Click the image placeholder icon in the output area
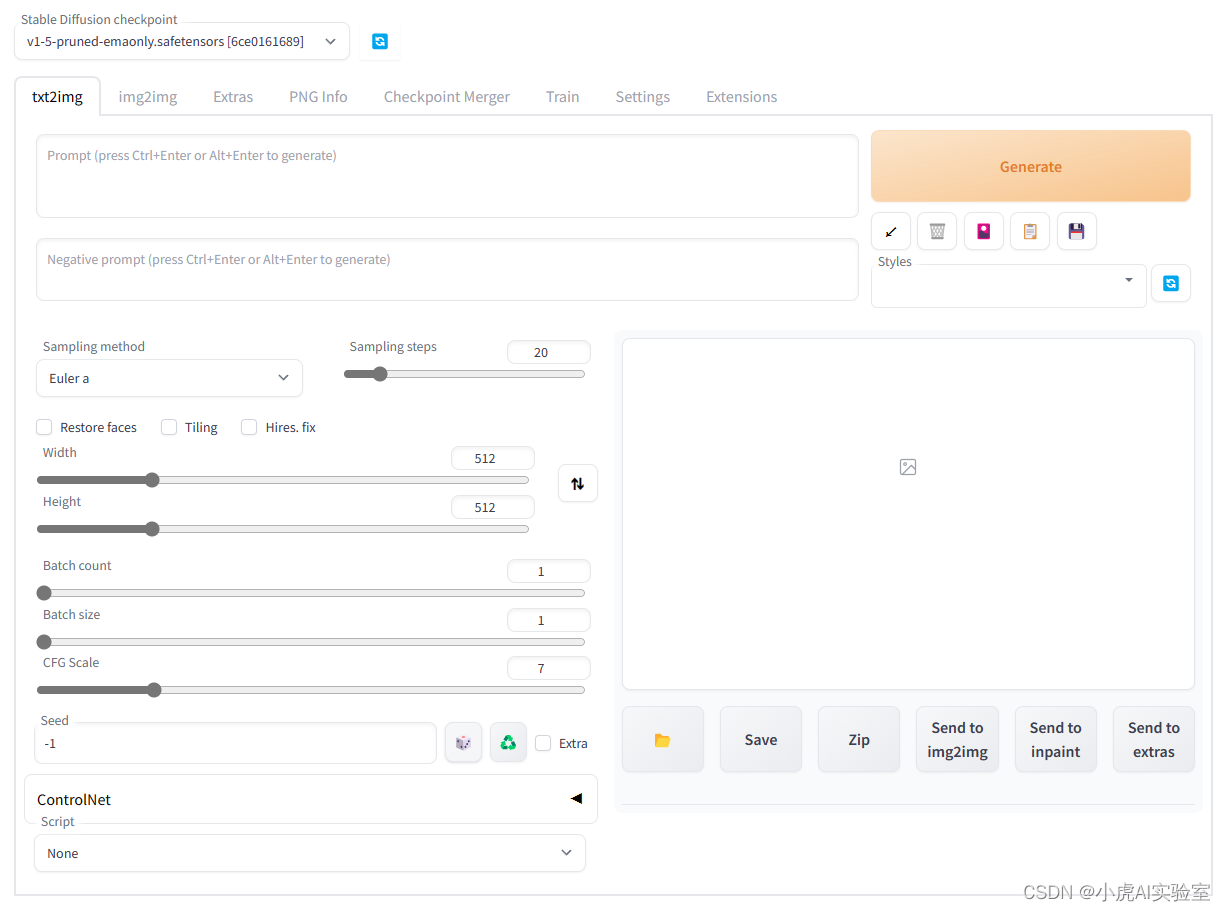The image size is (1225, 911). click(x=908, y=467)
